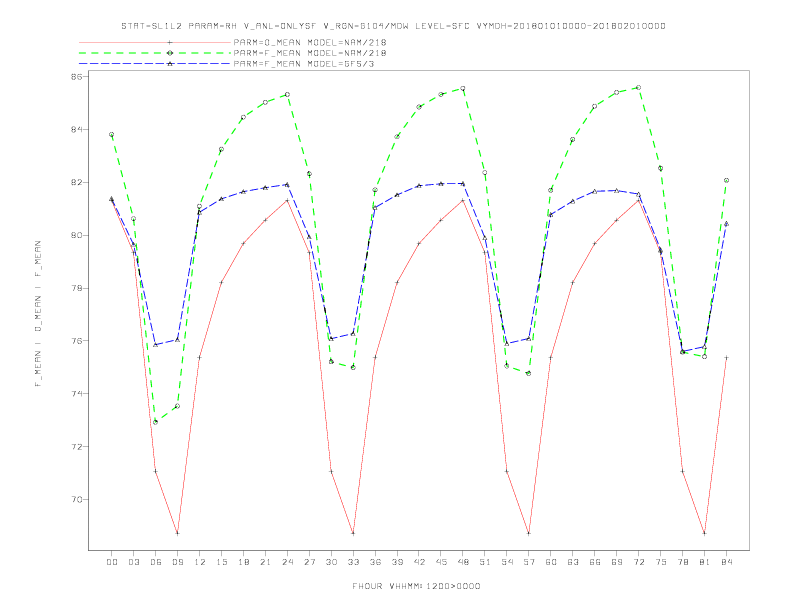
Task: Click red observed minimum point at hour 57
Action: 529,533
